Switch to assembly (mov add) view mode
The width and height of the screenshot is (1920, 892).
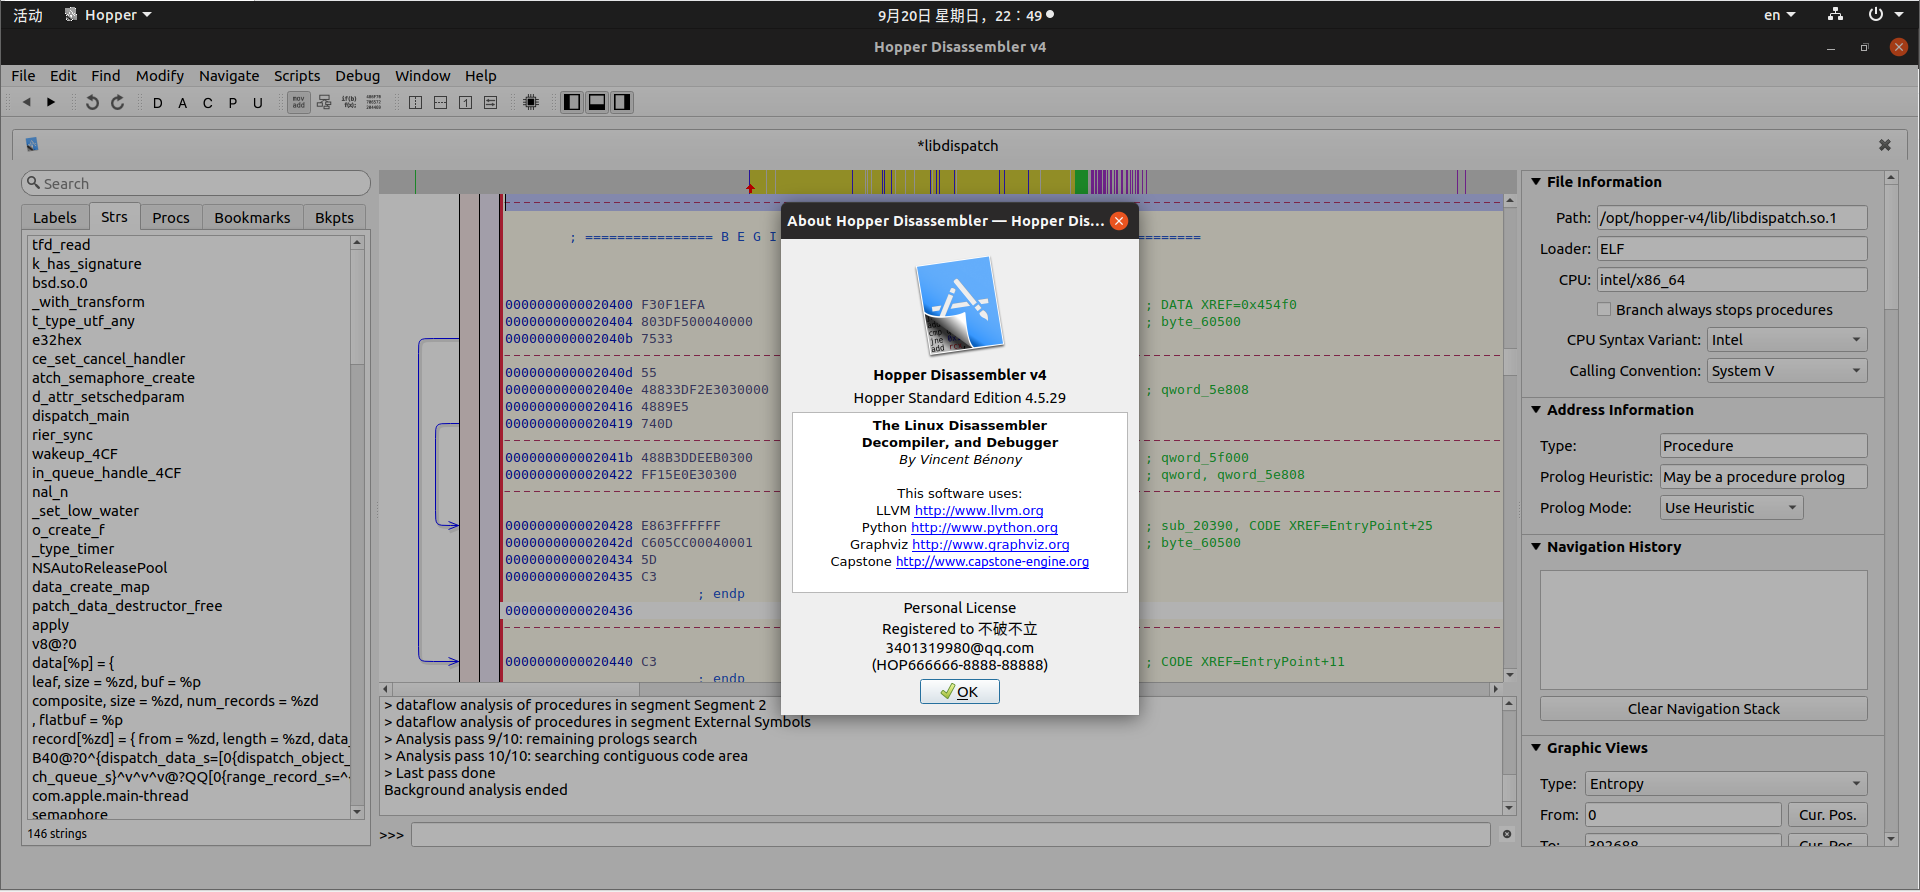[299, 102]
